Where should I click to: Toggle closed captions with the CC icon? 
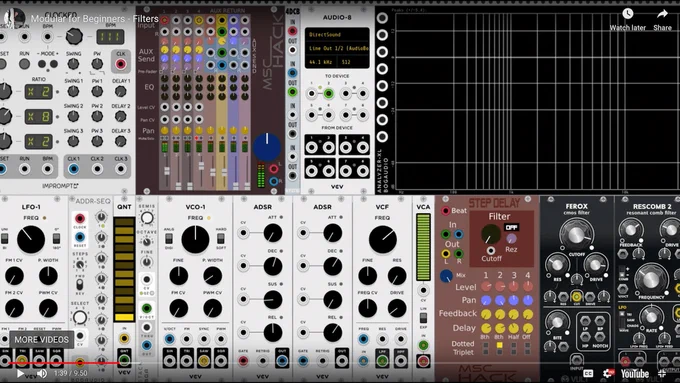(588, 373)
